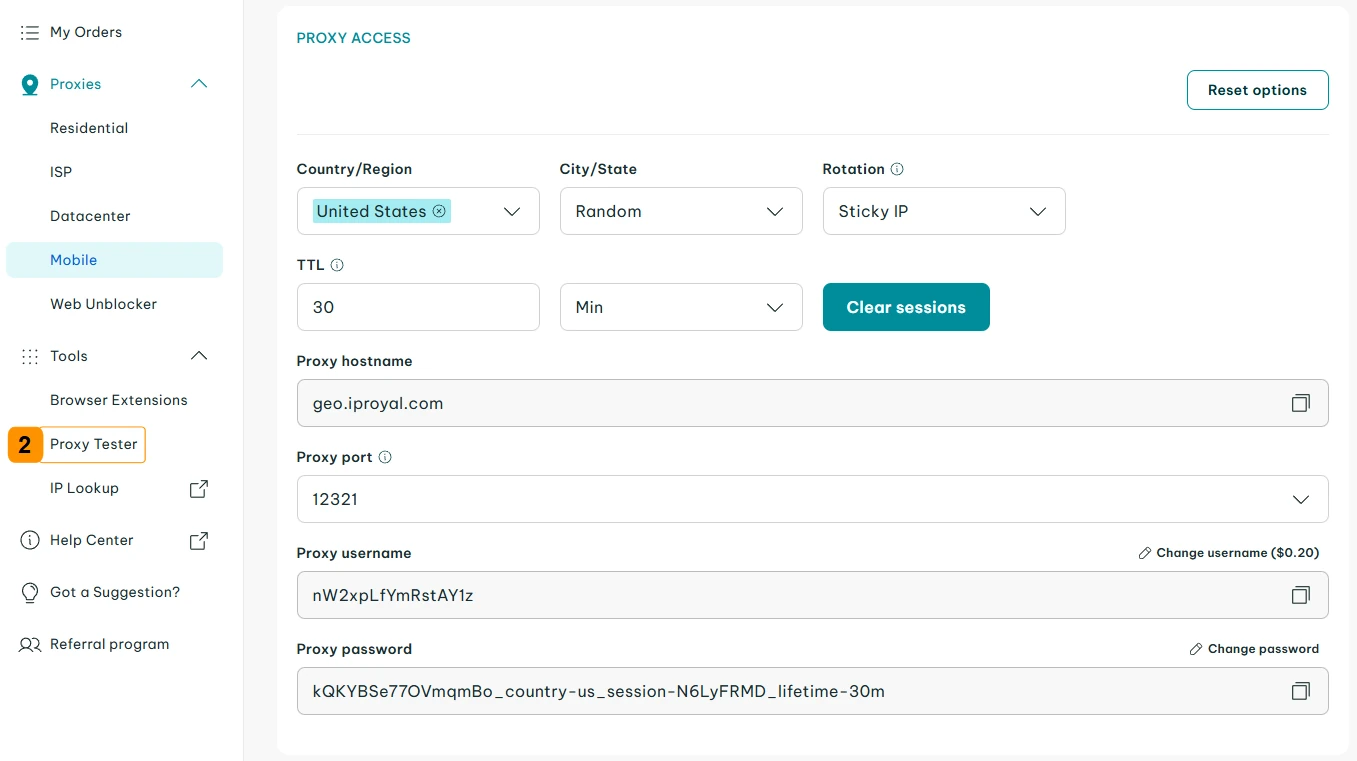Click the TTL info icon
The image size is (1357, 761).
click(337, 265)
